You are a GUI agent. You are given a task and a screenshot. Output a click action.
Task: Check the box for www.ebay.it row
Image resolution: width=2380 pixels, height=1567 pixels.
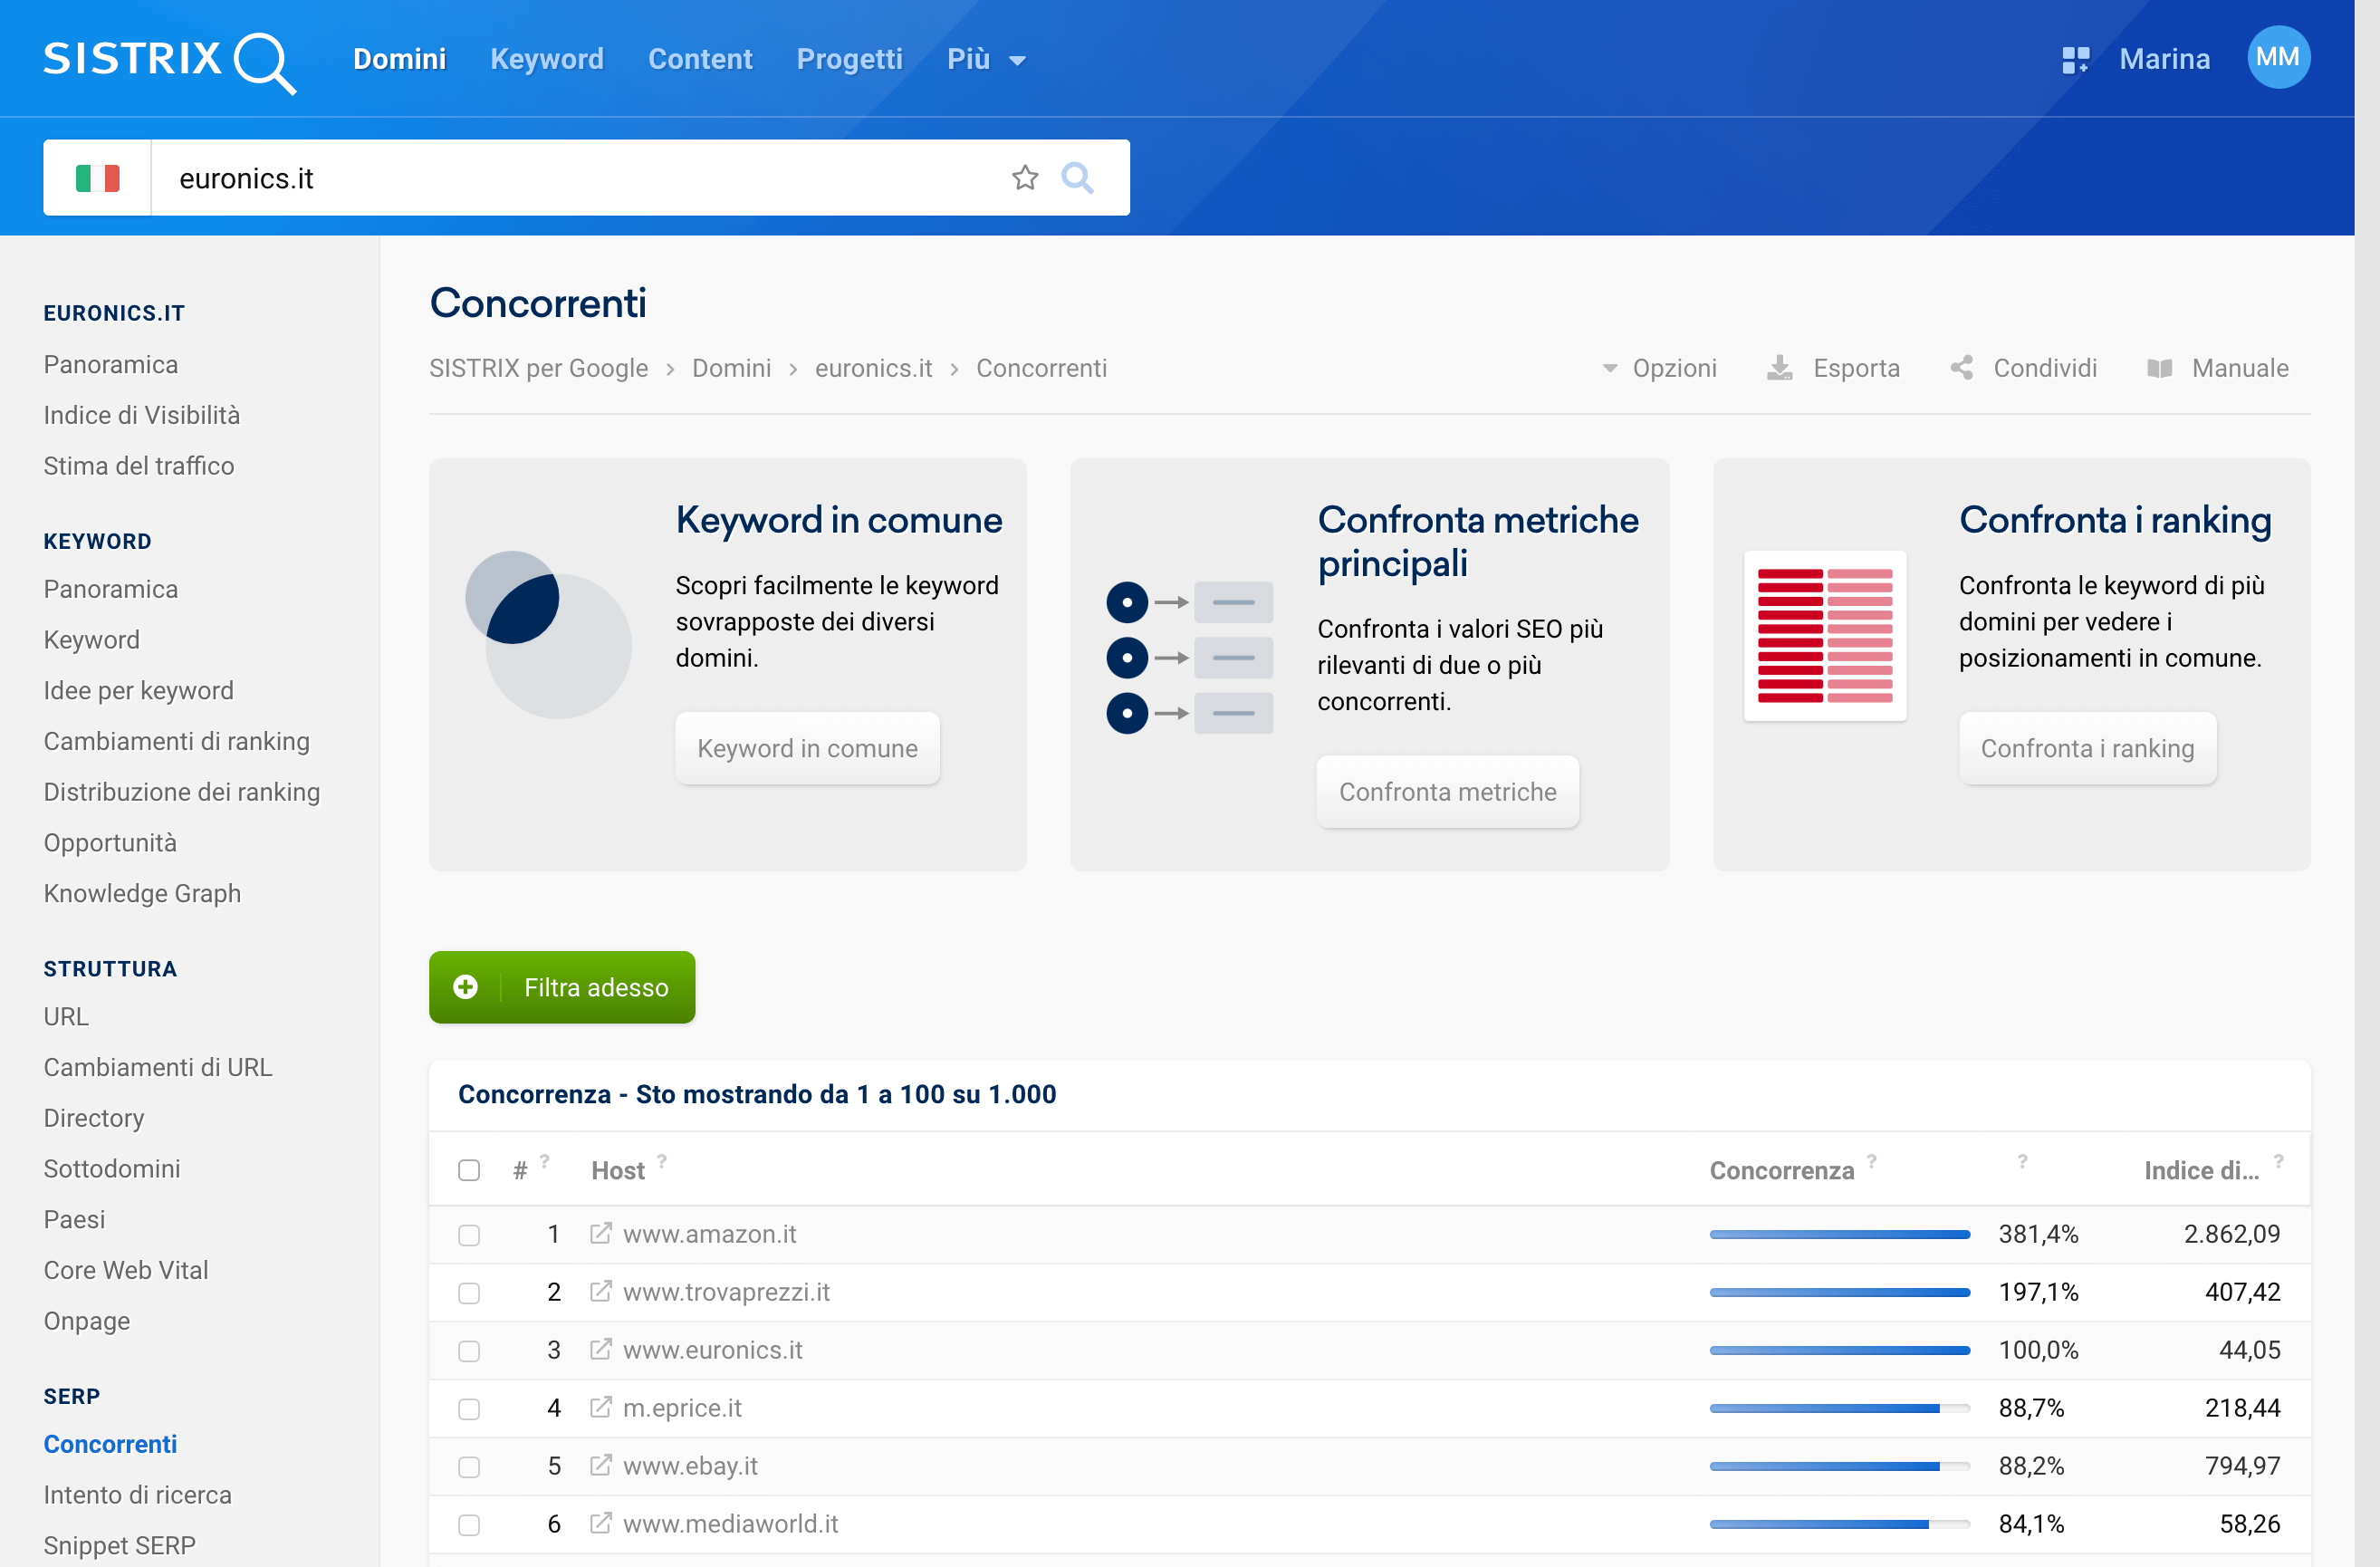469,1467
